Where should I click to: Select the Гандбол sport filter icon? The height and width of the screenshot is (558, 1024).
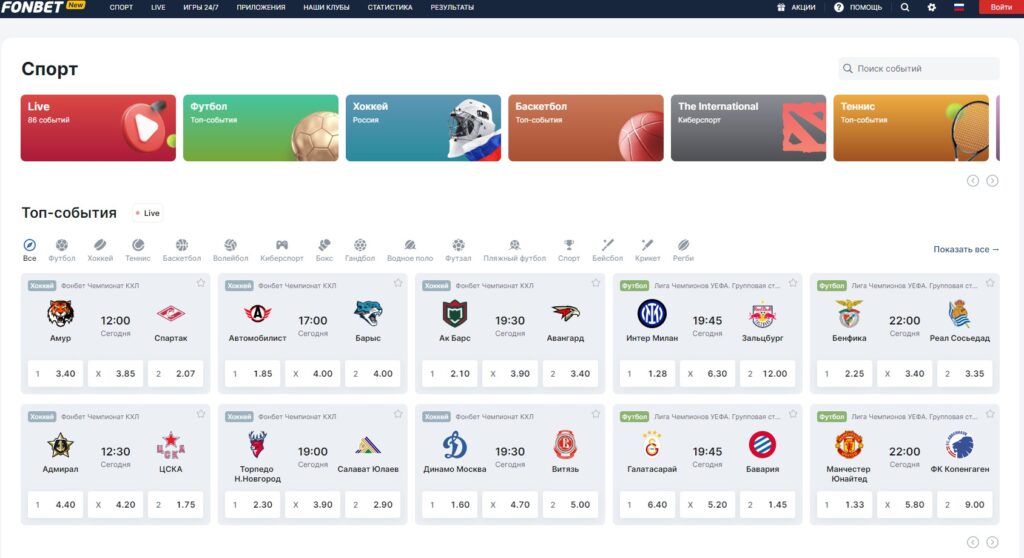[x=360, y=245]
